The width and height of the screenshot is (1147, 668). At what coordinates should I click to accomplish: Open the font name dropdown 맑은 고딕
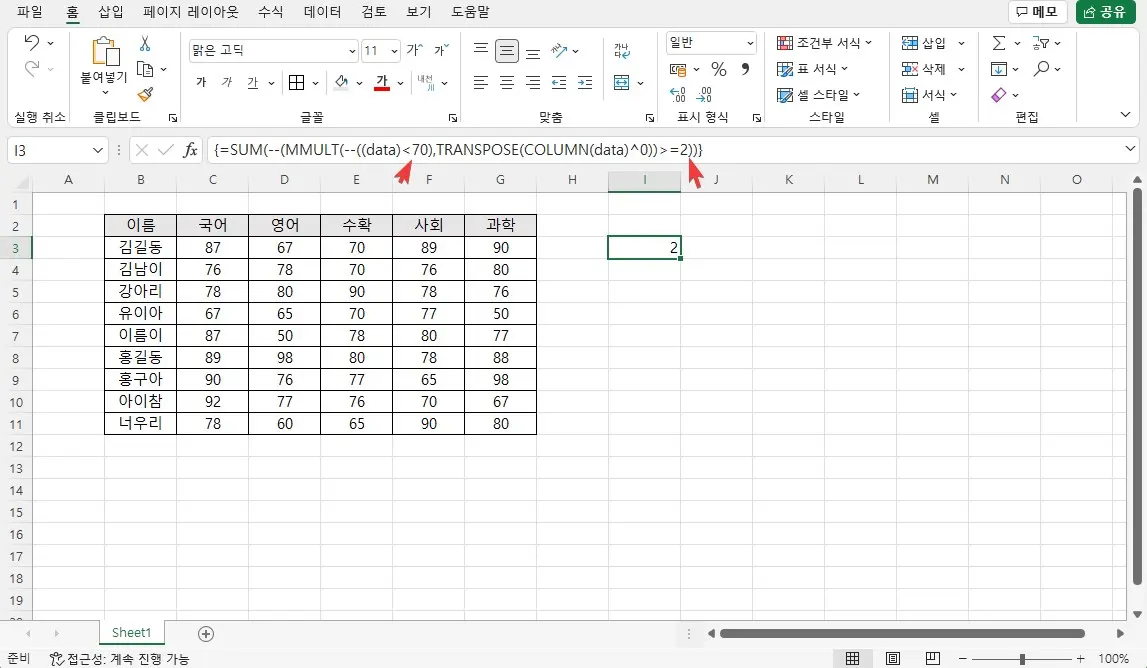pos(352,50)
